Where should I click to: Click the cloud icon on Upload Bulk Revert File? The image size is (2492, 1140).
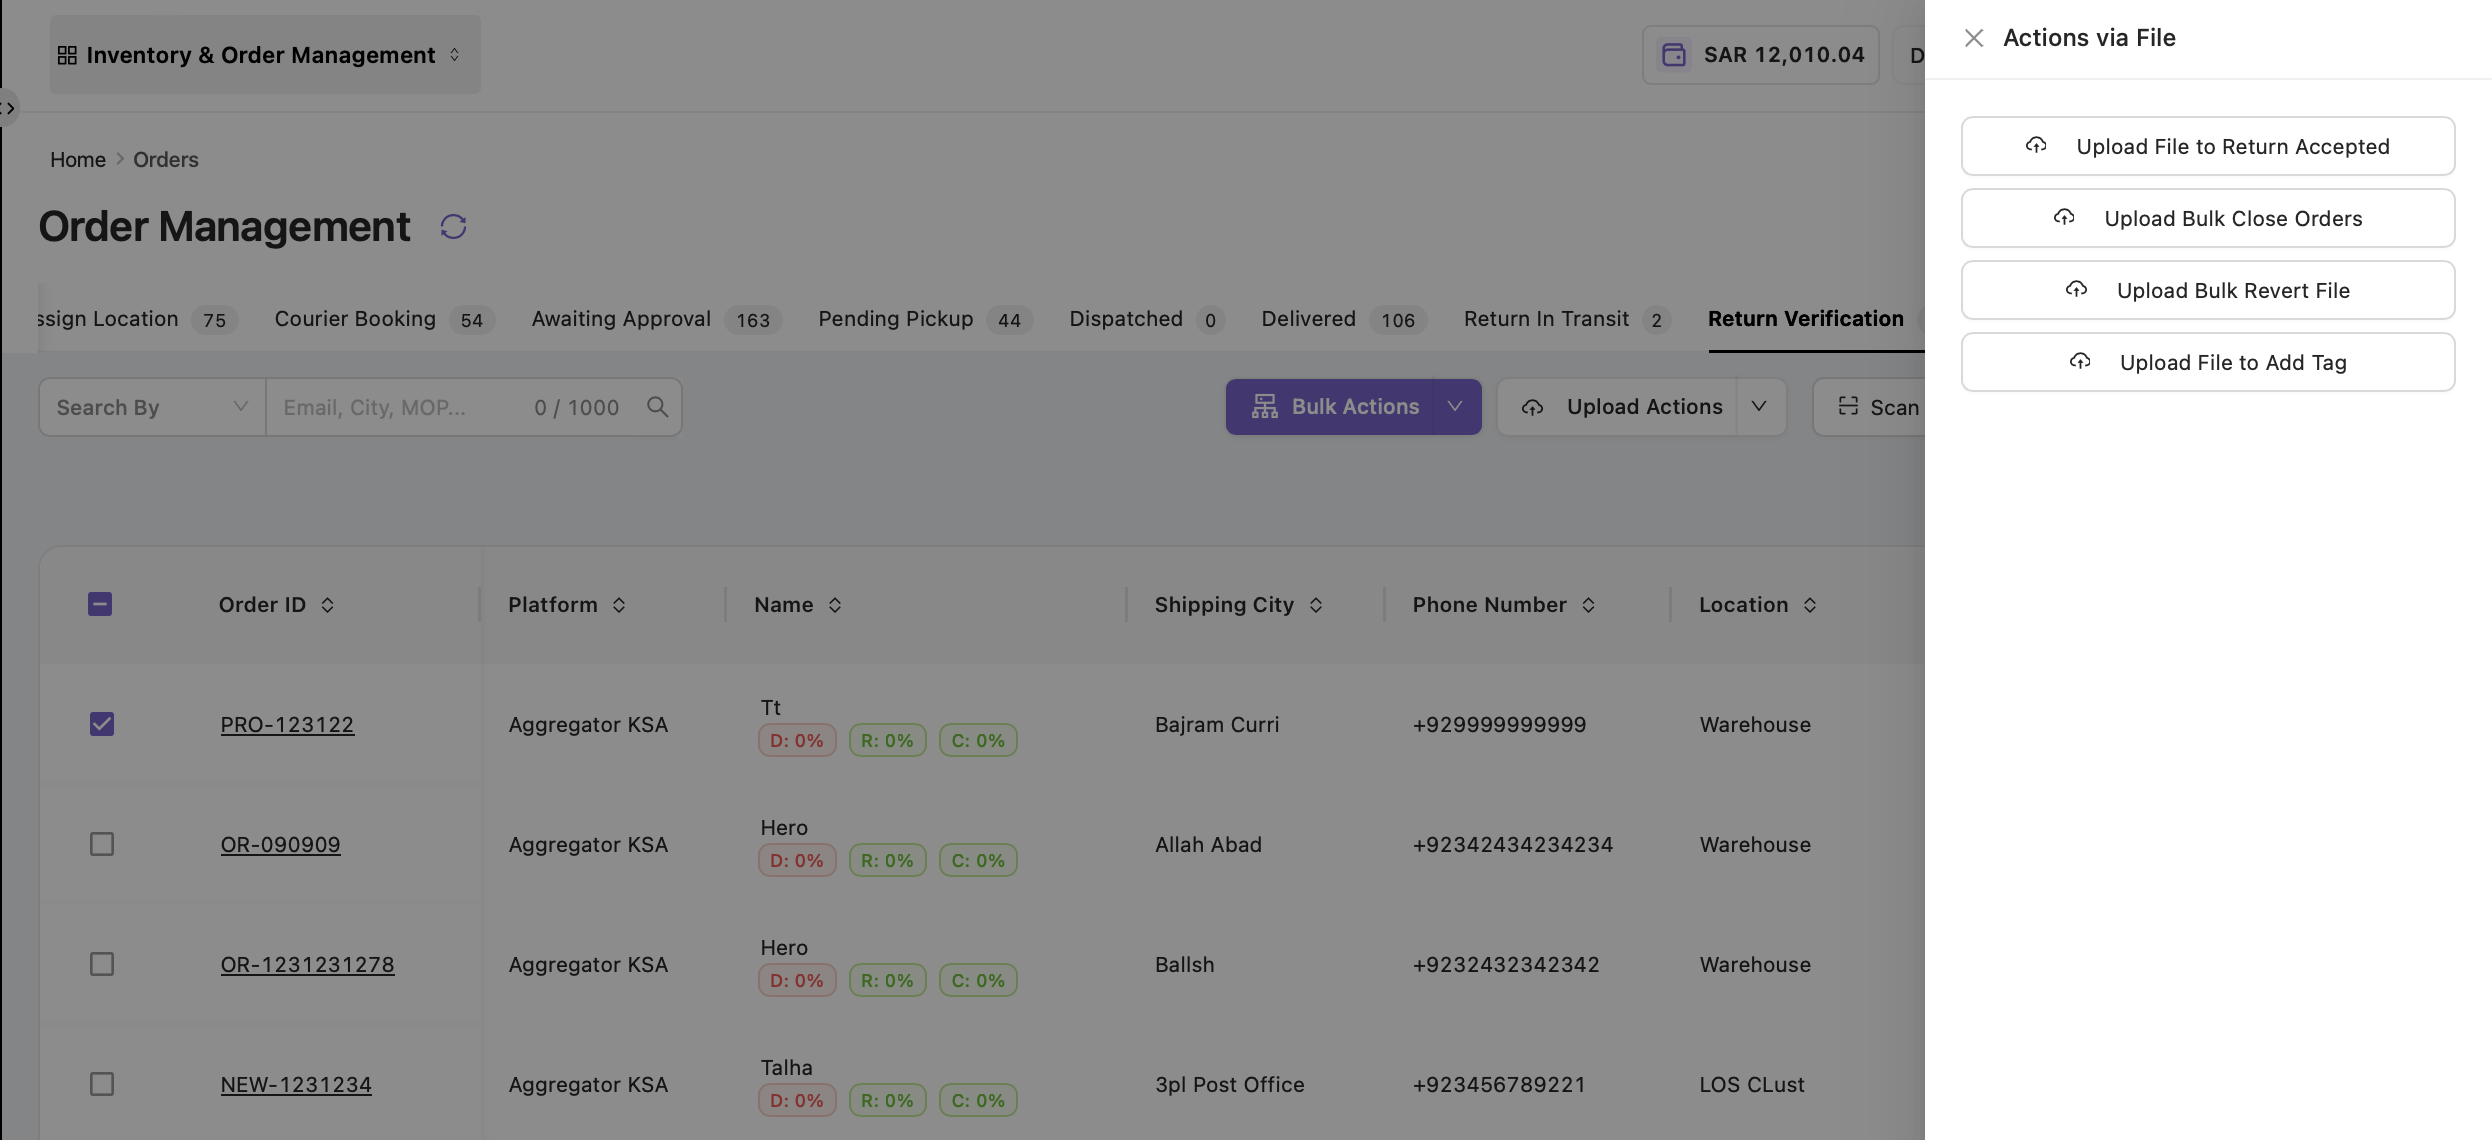point(2076,289)
